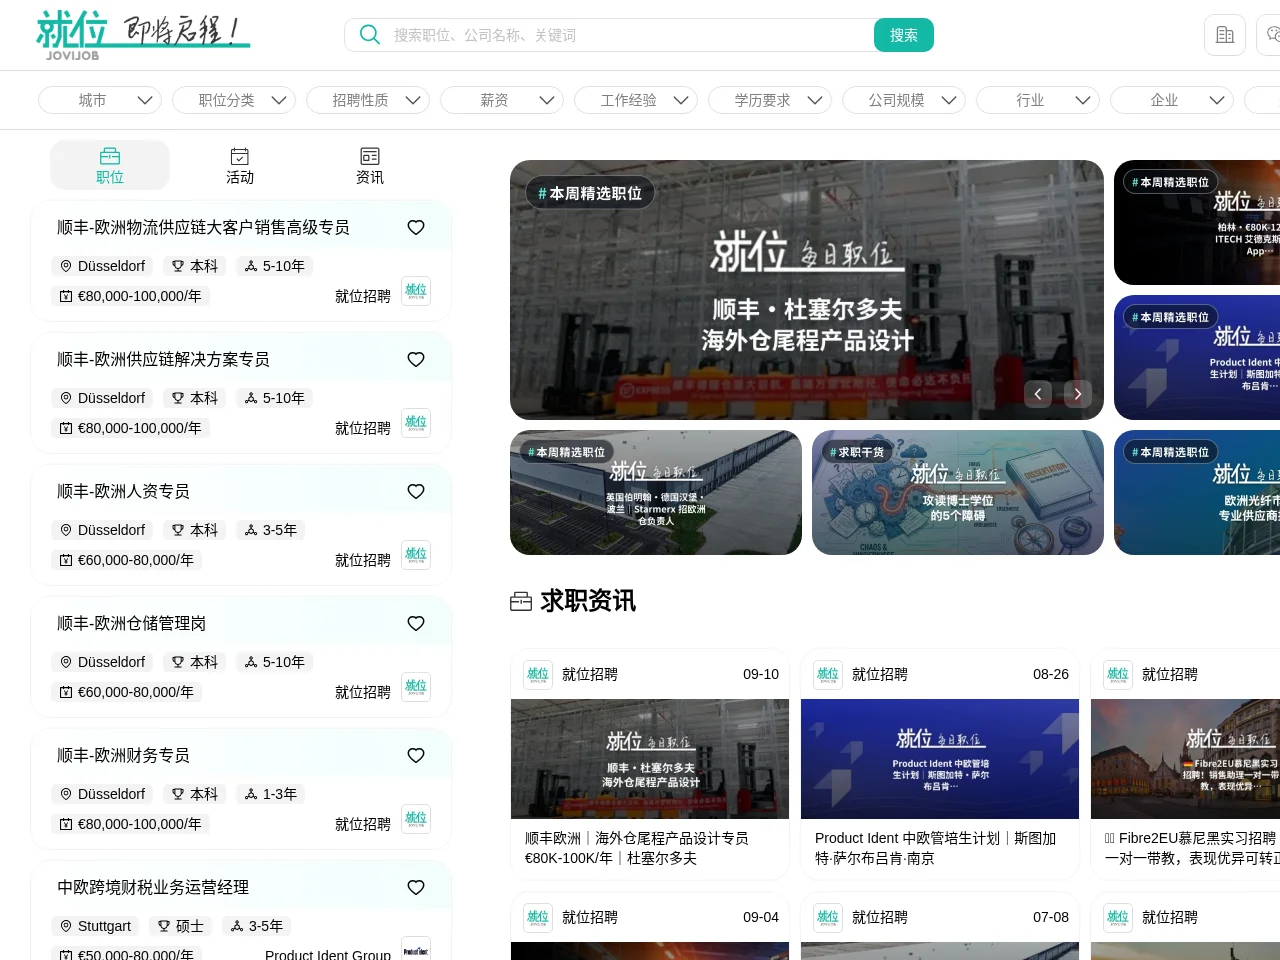The width and height of the screenshot is (1280, 960).
Task: Click €60,000-80,000/年 on 顺丰-欧洲人资专员
Action: click(127, 560)
